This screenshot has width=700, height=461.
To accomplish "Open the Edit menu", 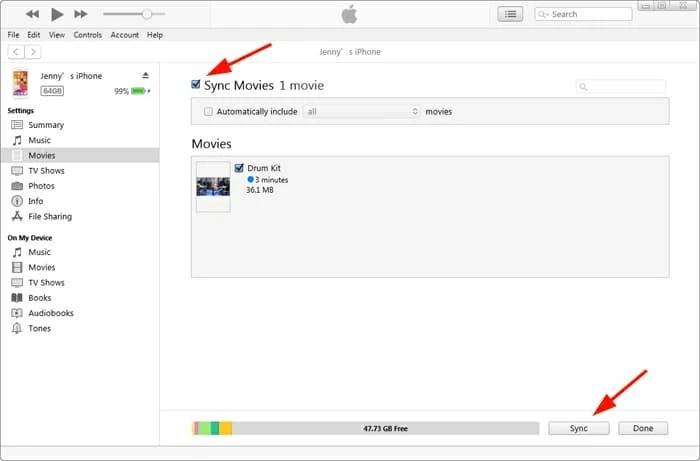I will (33, 35).
